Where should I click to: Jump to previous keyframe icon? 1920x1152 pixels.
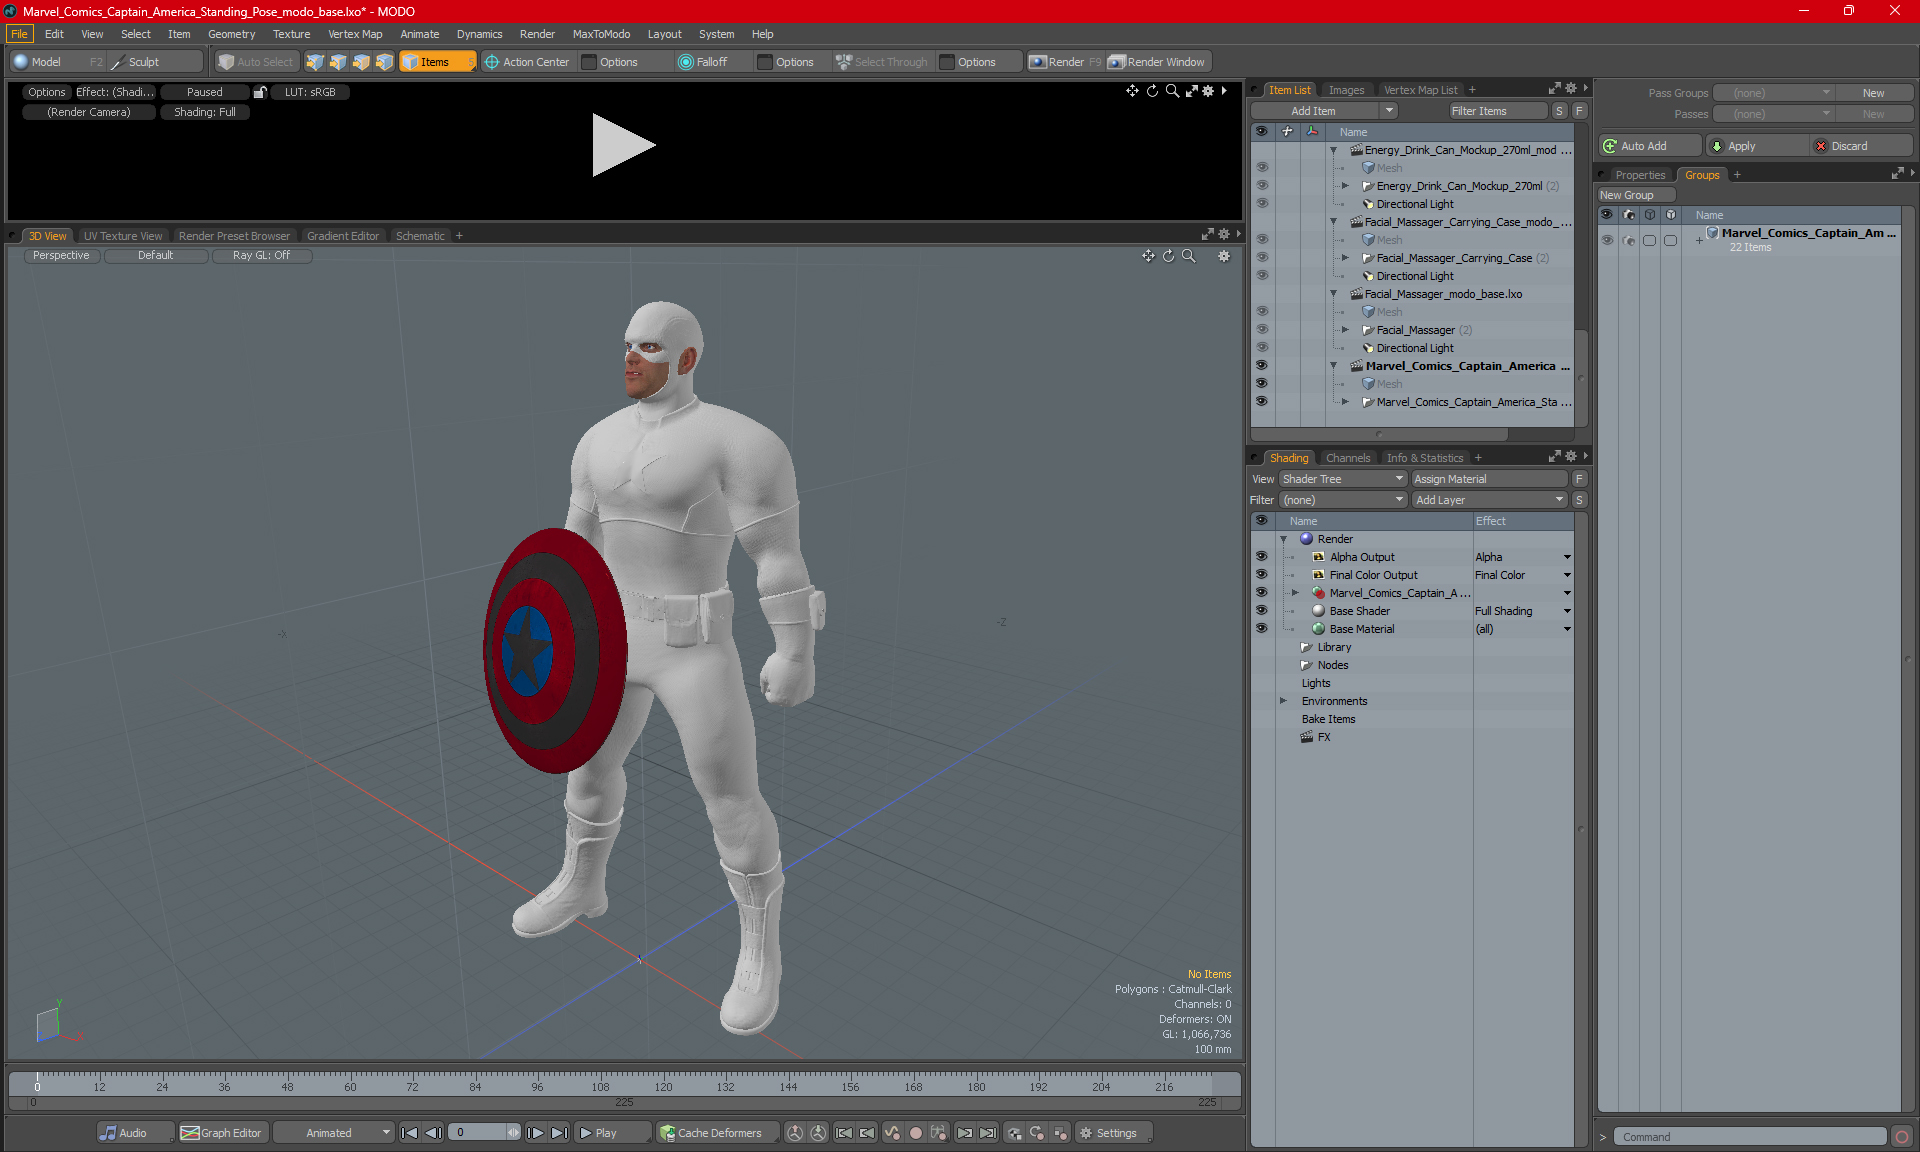[x=867, y=1133]
